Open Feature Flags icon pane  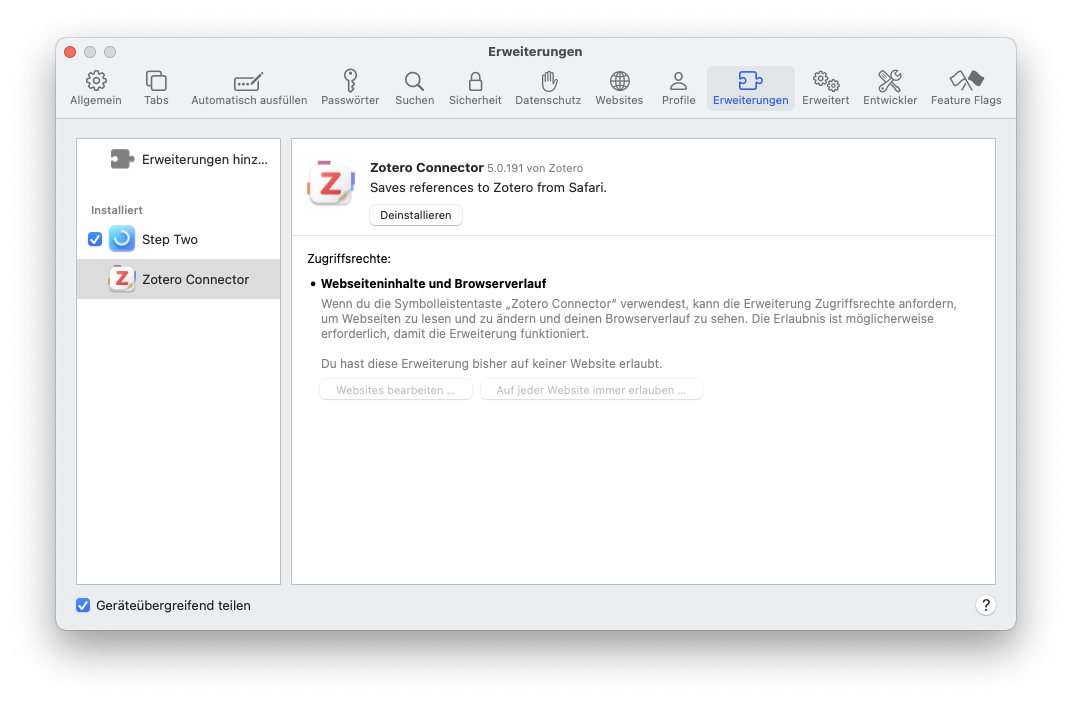966,81
